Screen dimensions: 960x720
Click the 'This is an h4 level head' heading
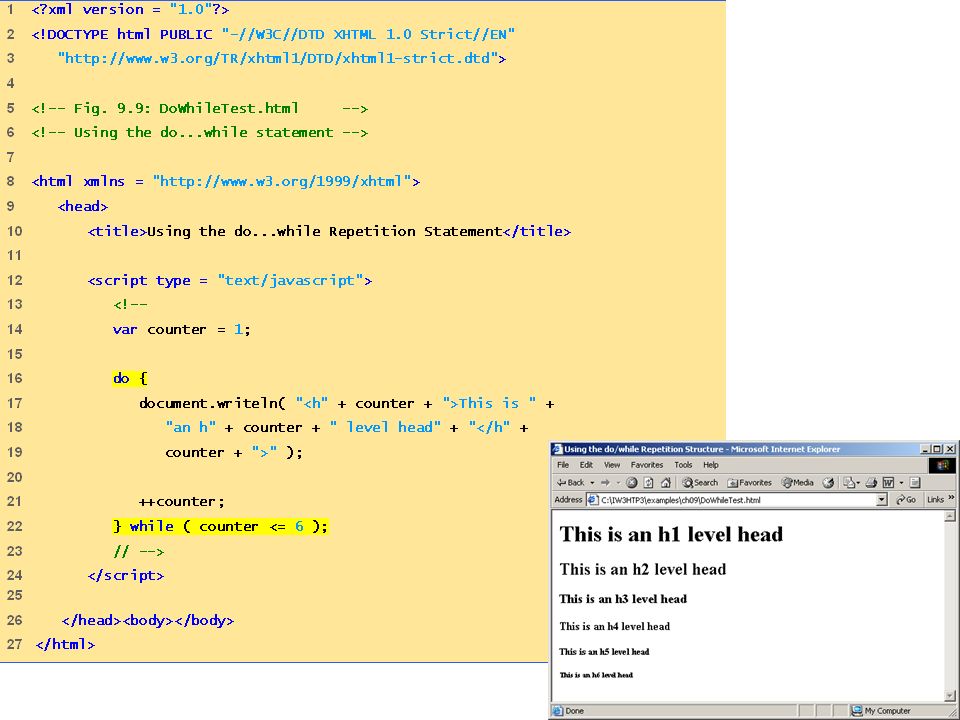point(614,626)
